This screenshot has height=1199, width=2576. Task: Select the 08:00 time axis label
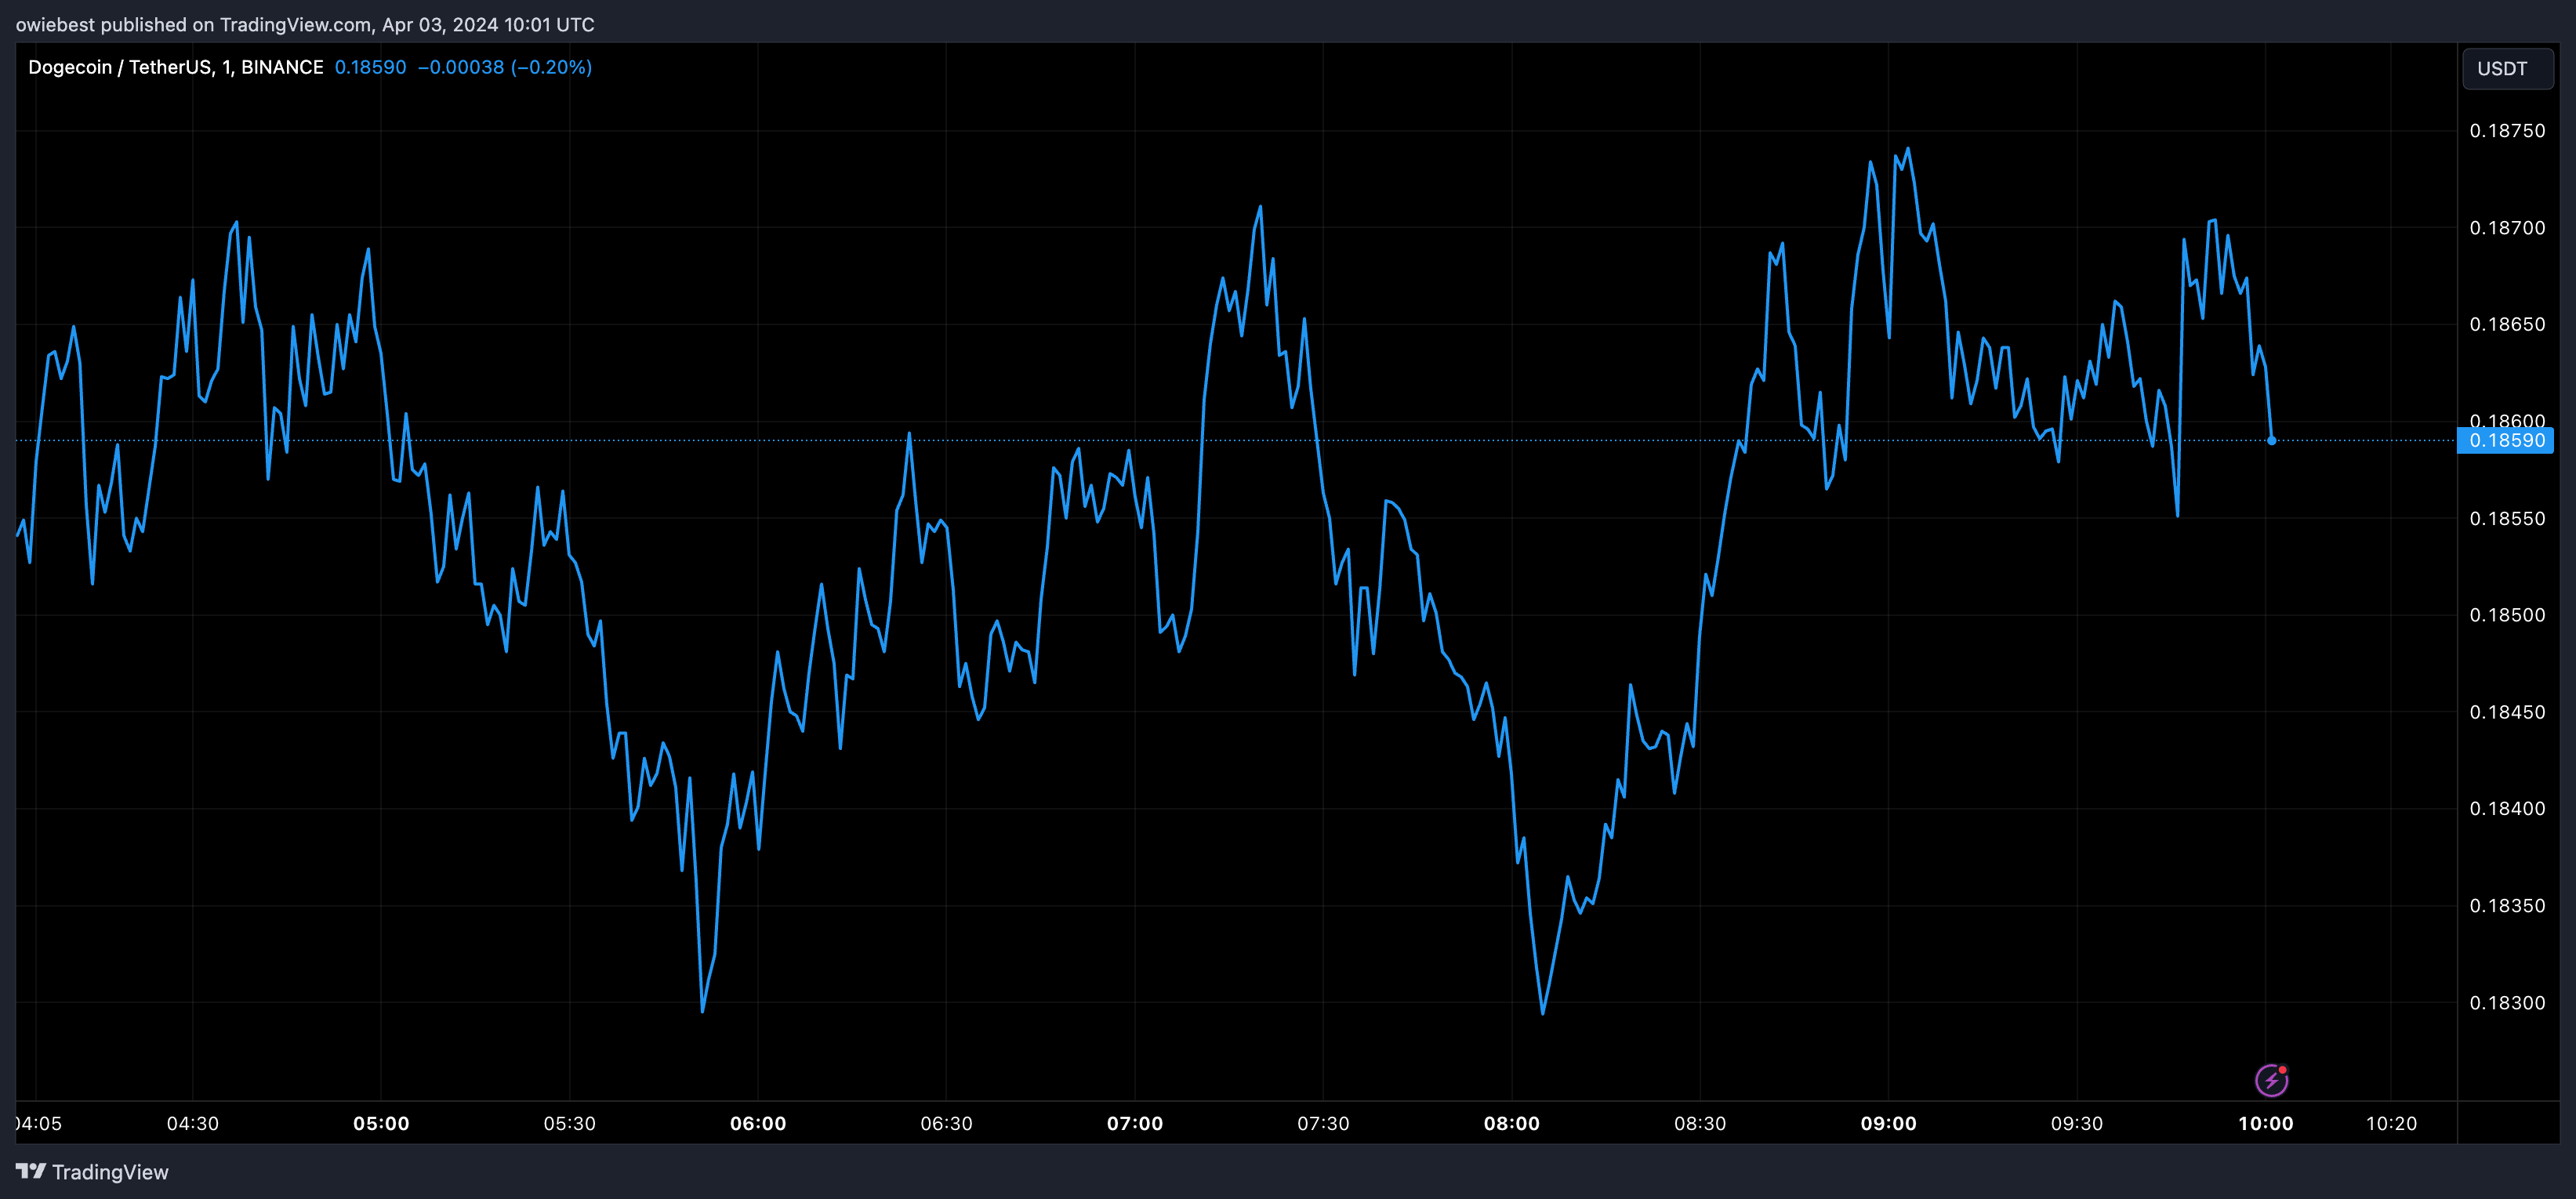[x=1511, y=1123]
